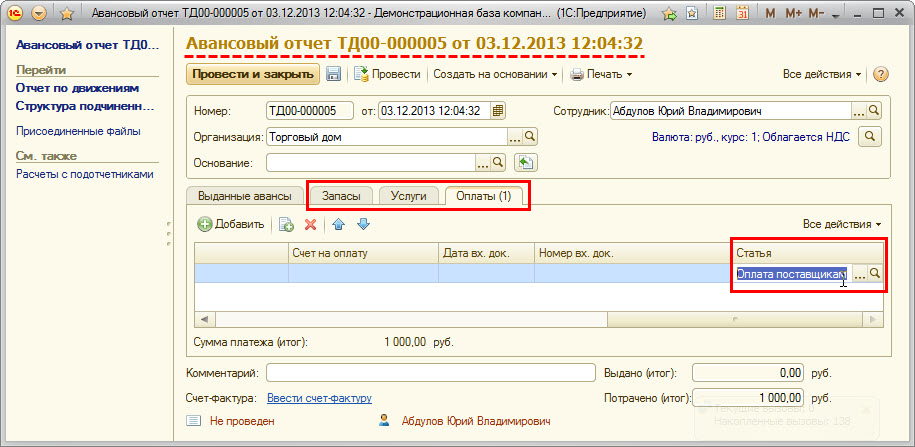This screenshot has width=915, height=447.
Task: Click the Оплата поставщикам cell
Action: point(791,274)
